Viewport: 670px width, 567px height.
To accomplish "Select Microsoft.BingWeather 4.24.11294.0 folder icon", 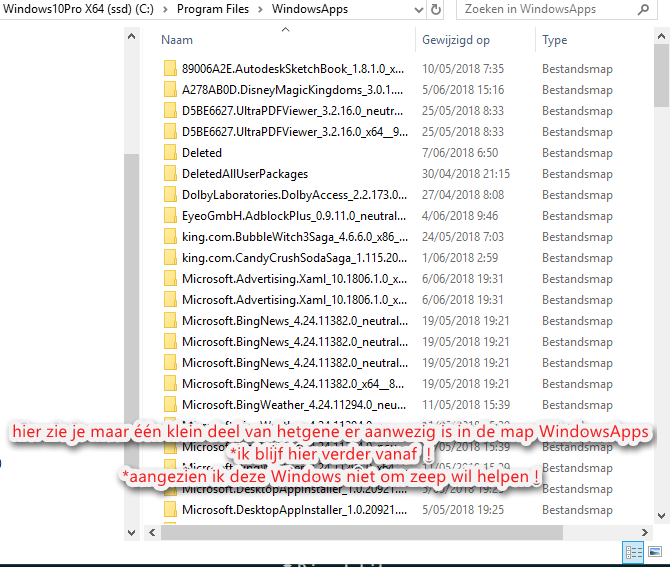I will click(170, 405).
